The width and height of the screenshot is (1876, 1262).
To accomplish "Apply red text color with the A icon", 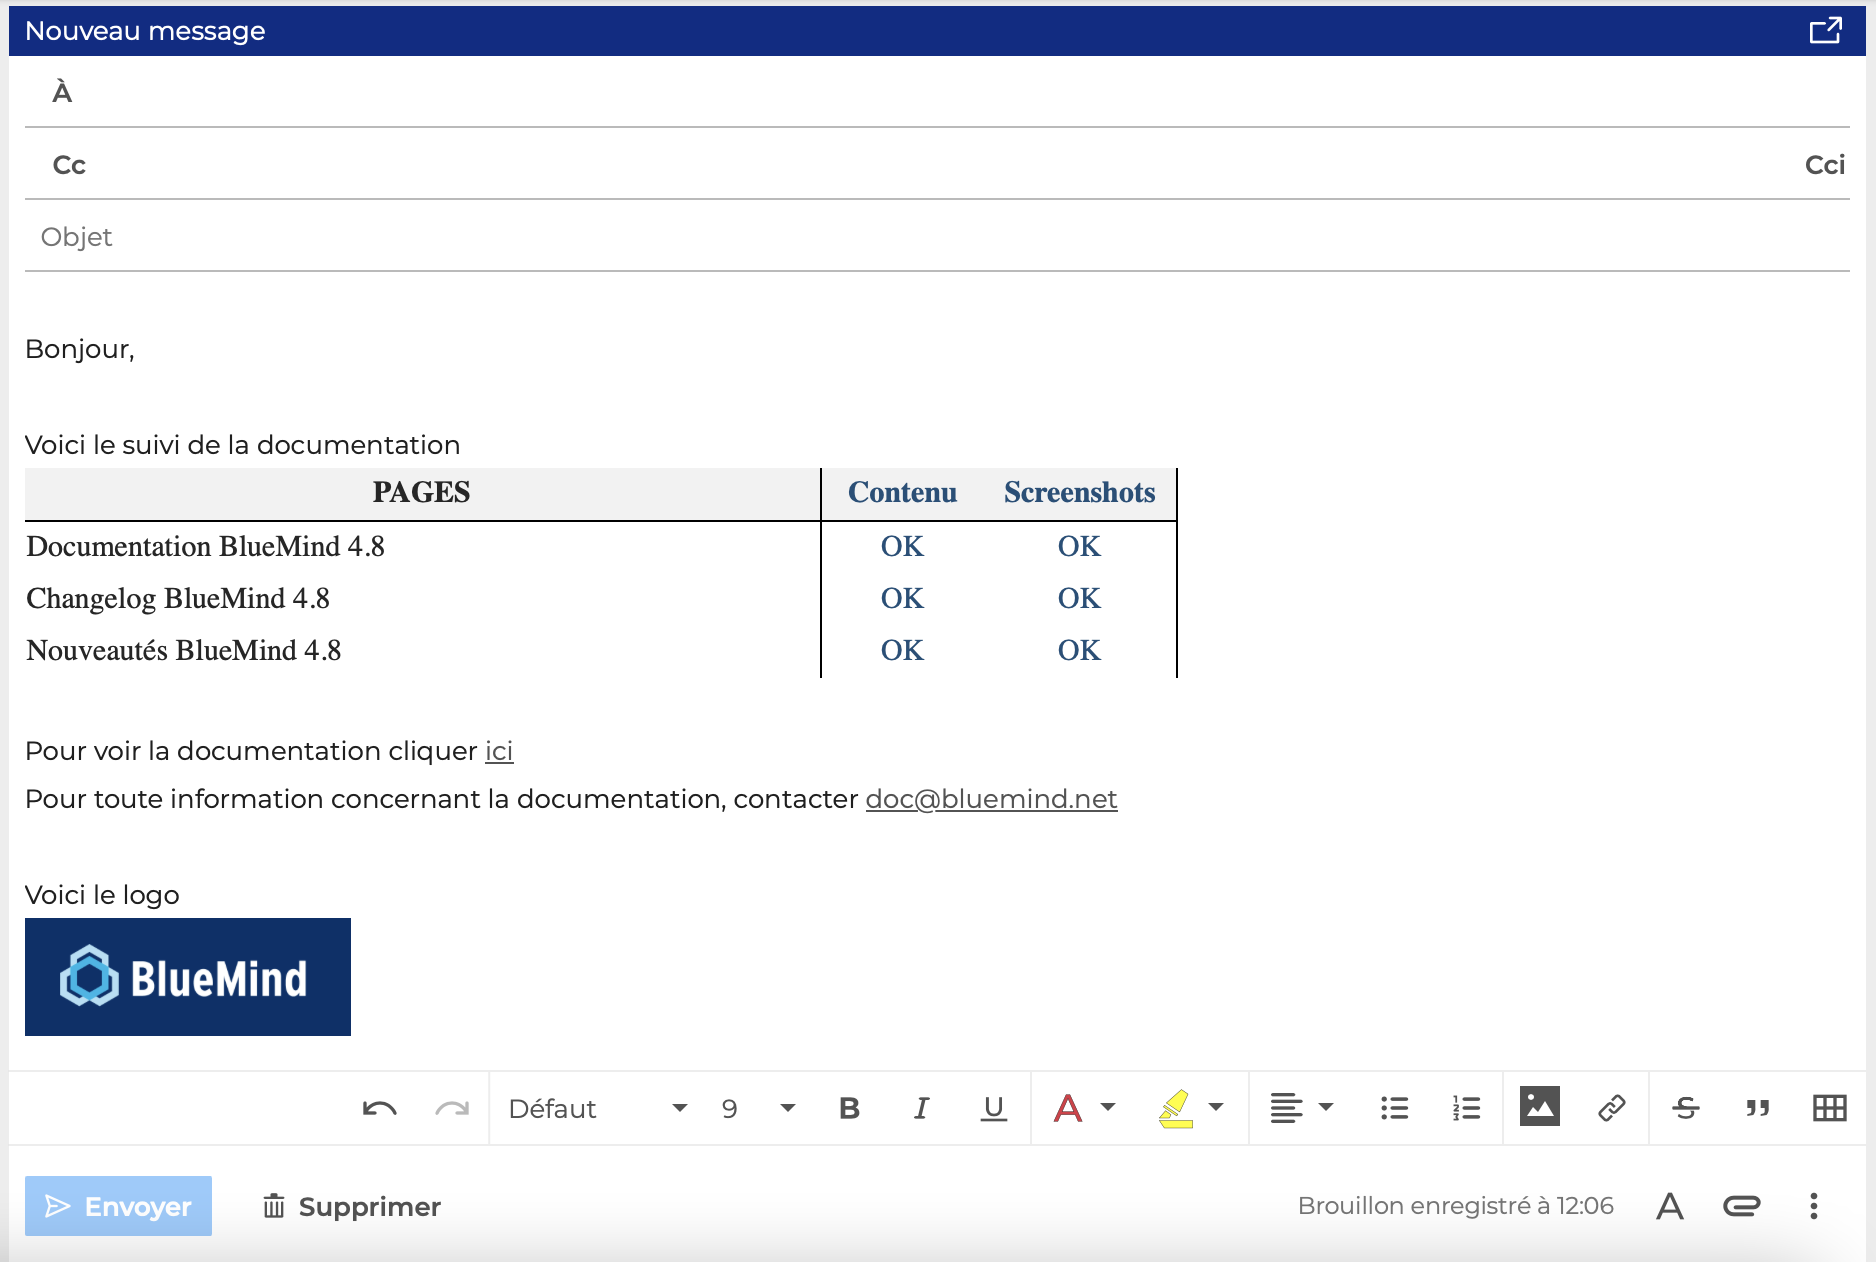I will tap(1068, 1108).
